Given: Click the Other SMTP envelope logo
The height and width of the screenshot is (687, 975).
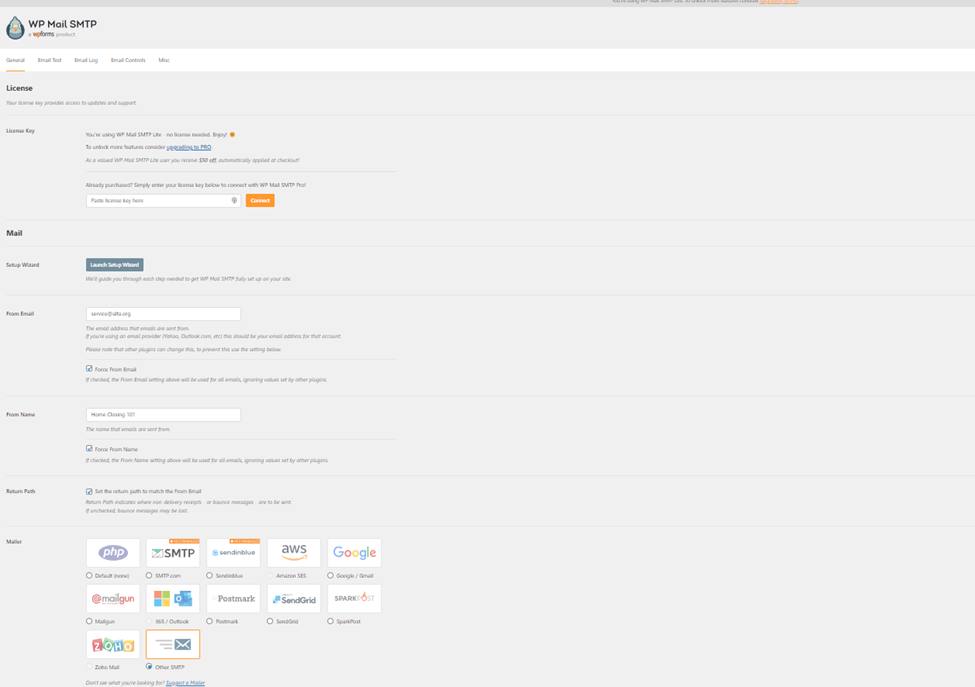Looking at the screenshot, I should [173, 644].
